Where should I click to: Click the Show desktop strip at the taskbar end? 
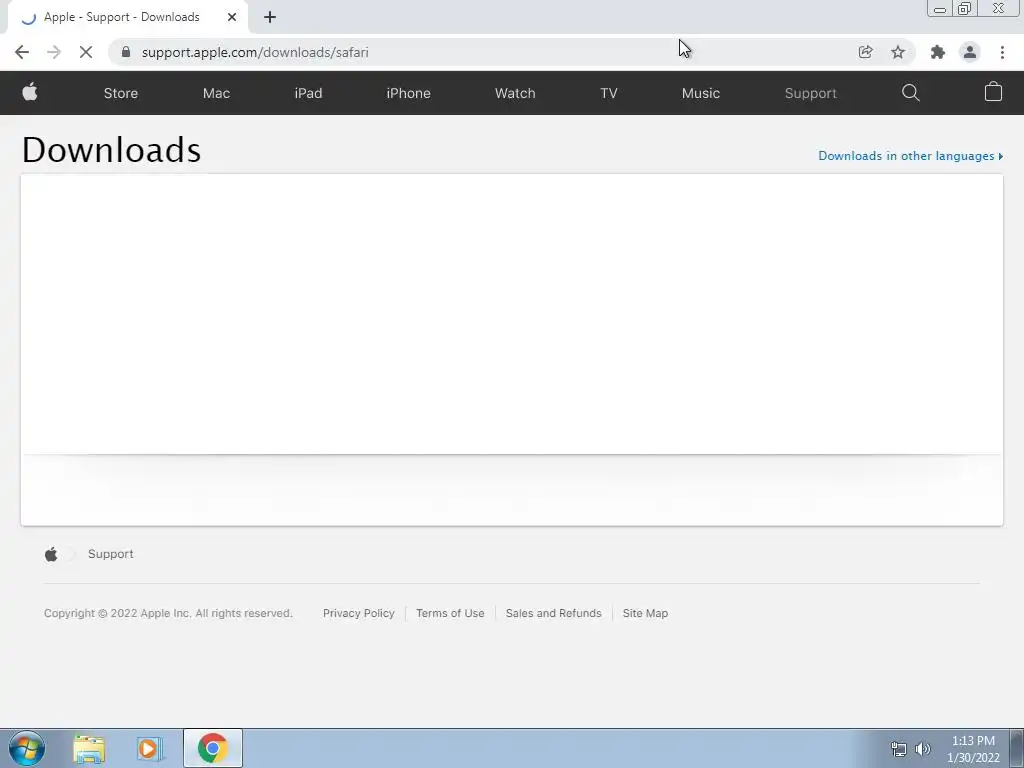[x=1017, y=748]
